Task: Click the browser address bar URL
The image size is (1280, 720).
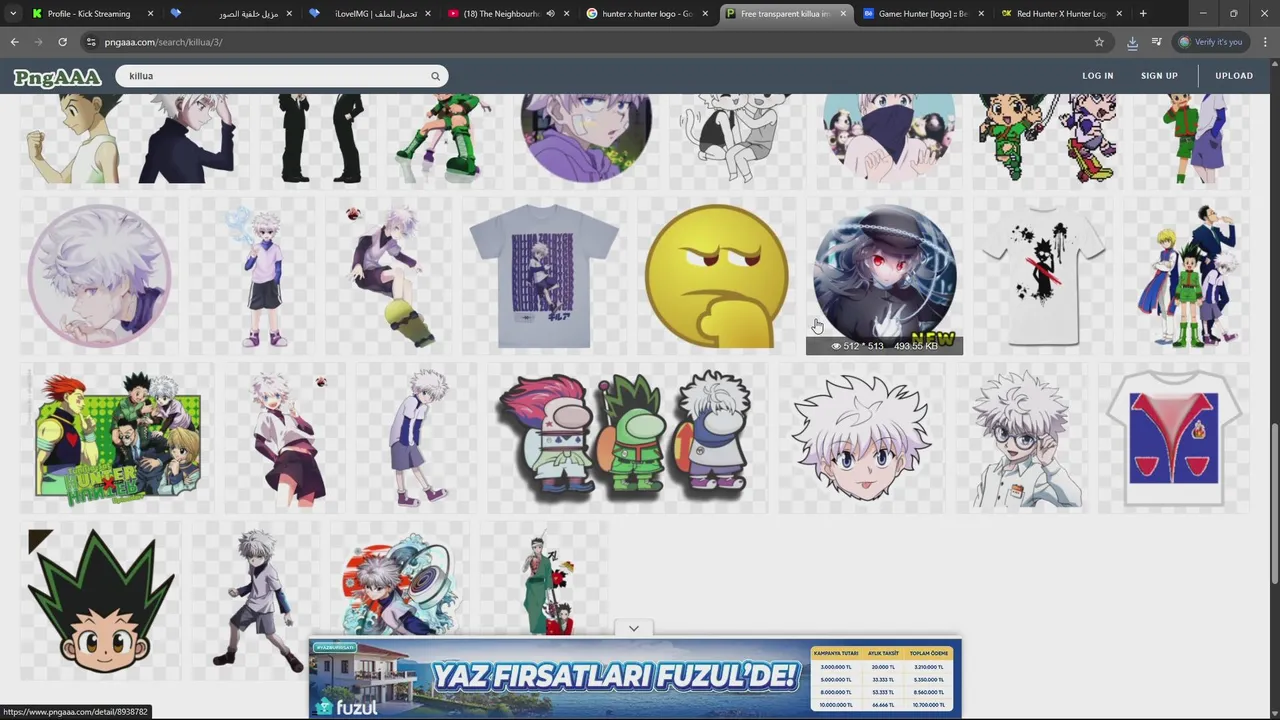Action: [x=163, y=42]
